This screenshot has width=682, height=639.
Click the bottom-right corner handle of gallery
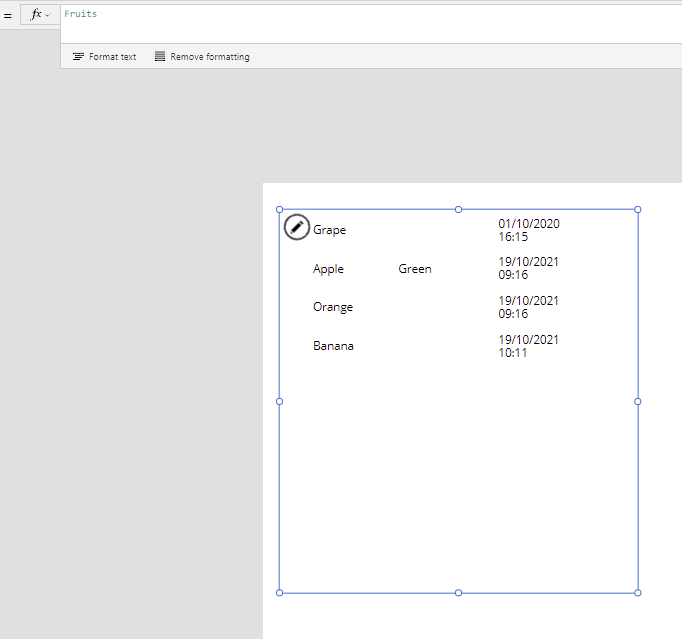(x=638, y=592)
